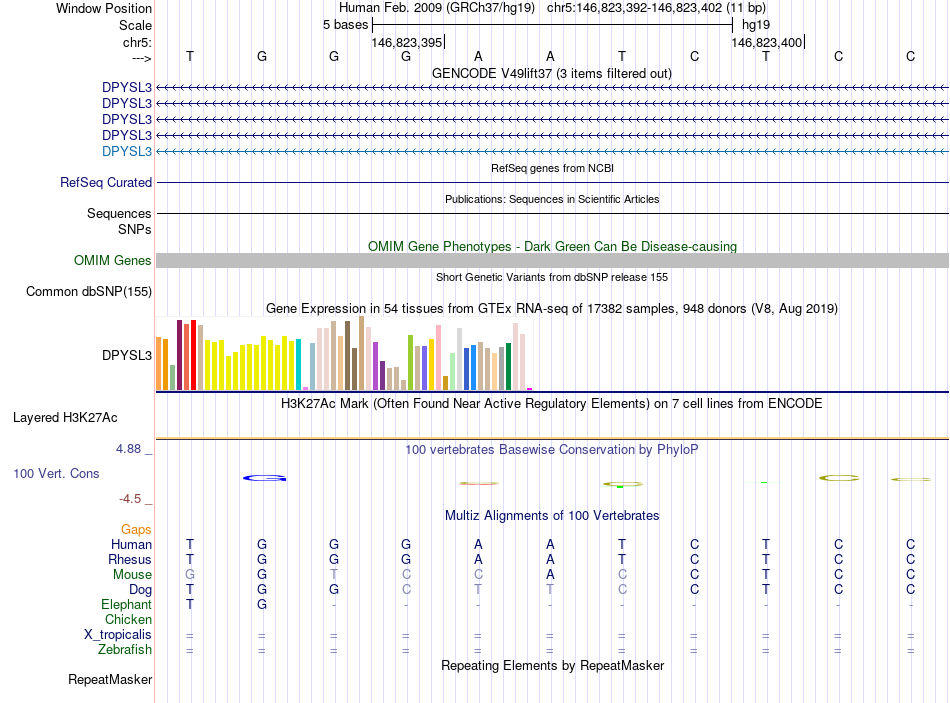
Task: Select the Rhesus alignment row label
Action: [x=130, y=559]
